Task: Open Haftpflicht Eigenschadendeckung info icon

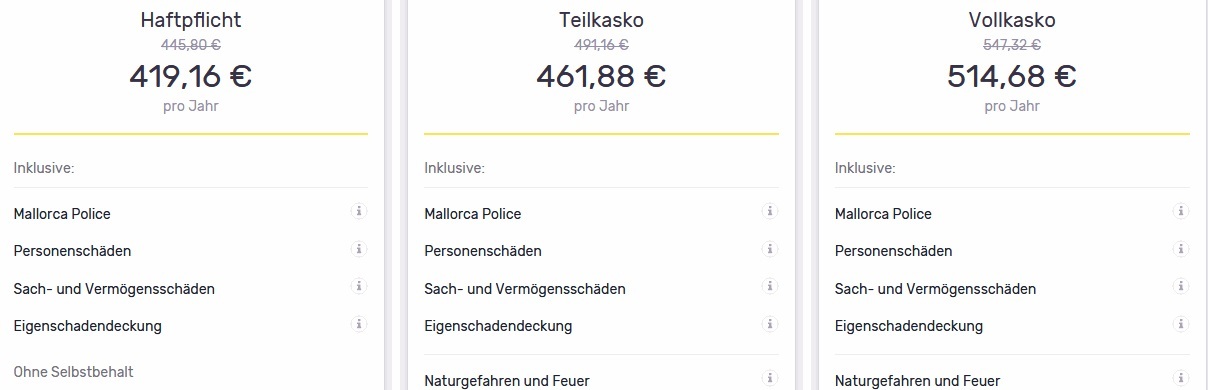Action: [359, 323]
